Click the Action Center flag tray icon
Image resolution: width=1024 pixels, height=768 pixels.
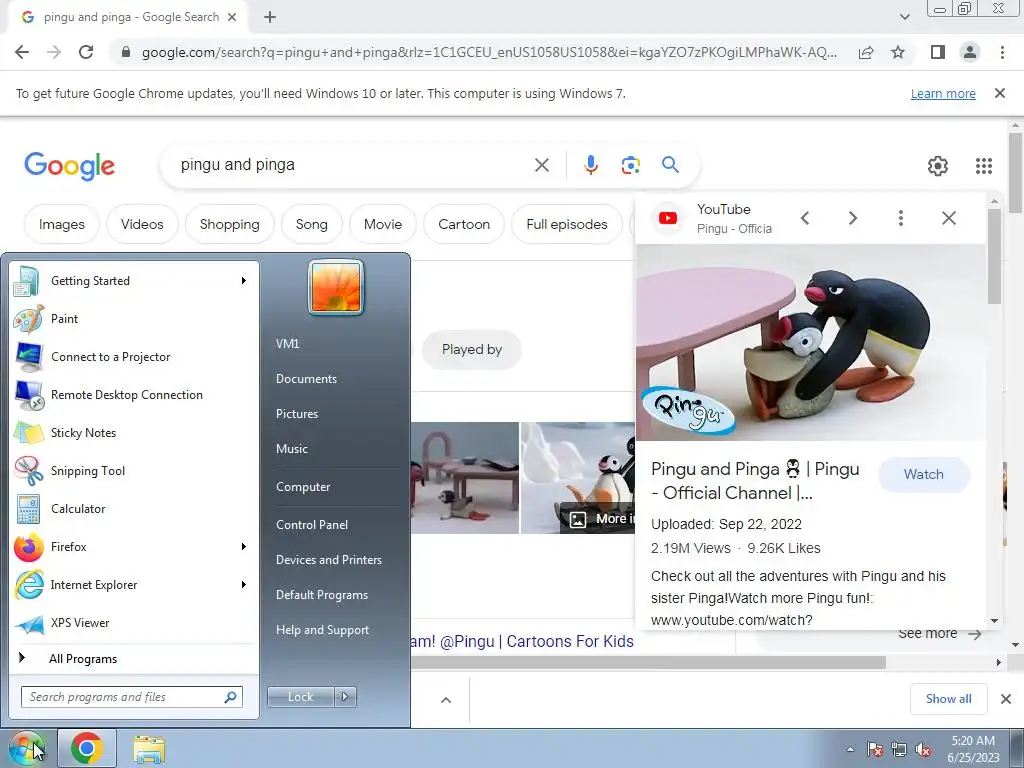point(875,750)
